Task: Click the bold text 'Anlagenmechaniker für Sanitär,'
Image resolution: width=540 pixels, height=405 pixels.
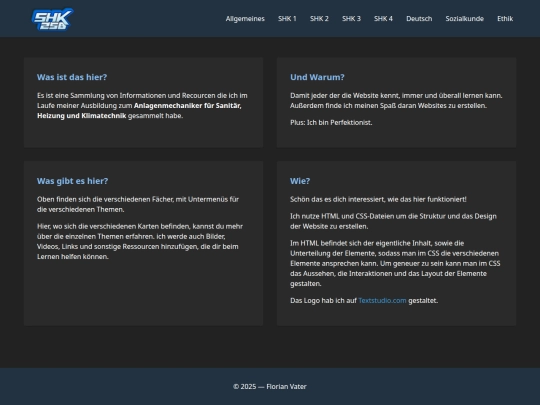Action: (x=188, y=106)
